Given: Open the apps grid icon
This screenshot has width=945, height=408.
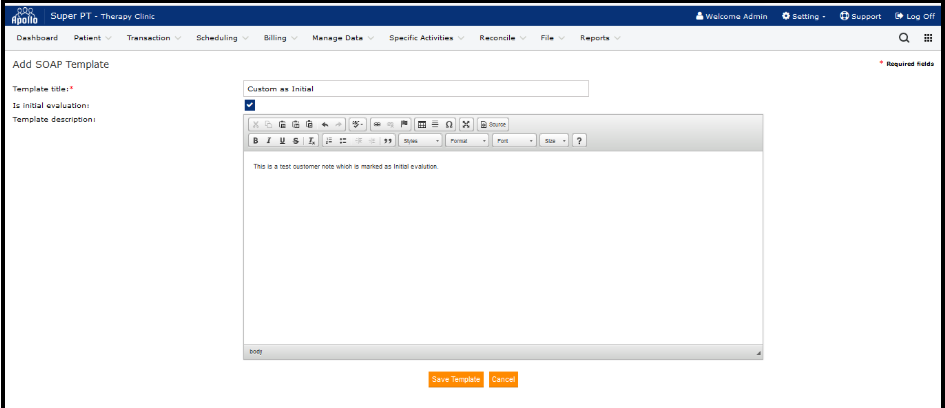Looking at the screenshot, I should click(x=928, y=38).
